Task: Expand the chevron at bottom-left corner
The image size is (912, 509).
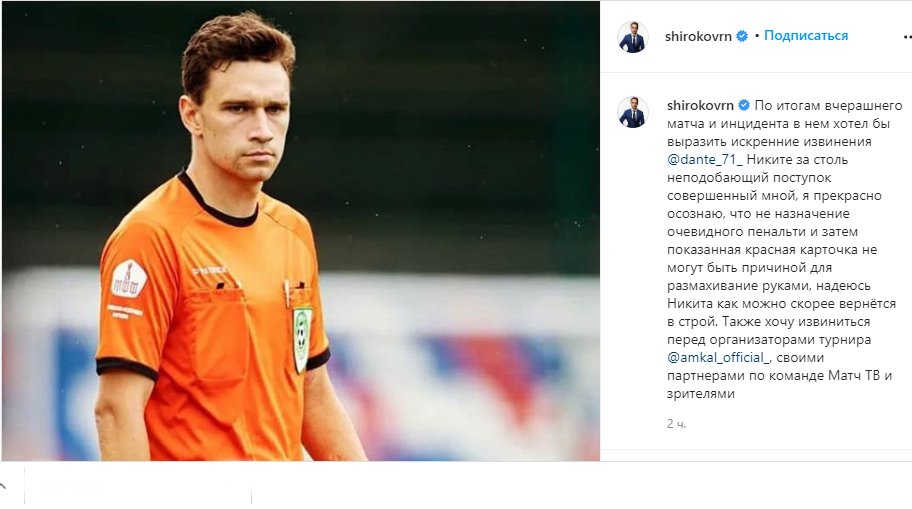Action: click(3, 486)
